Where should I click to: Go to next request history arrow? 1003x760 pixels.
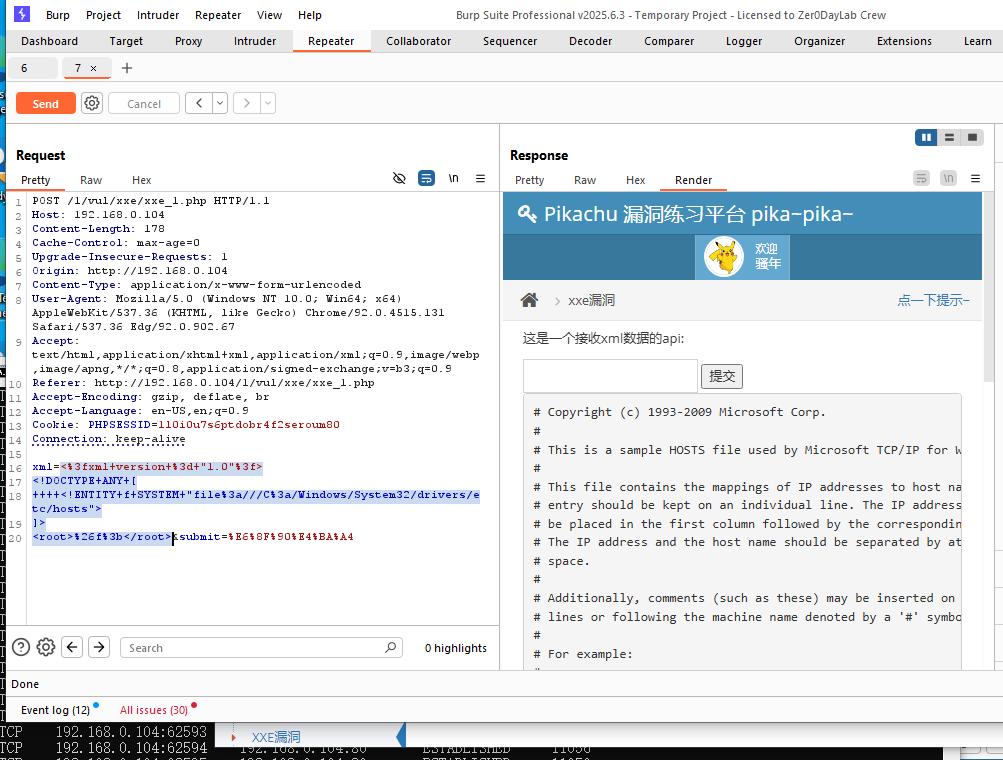click(247, 103)
